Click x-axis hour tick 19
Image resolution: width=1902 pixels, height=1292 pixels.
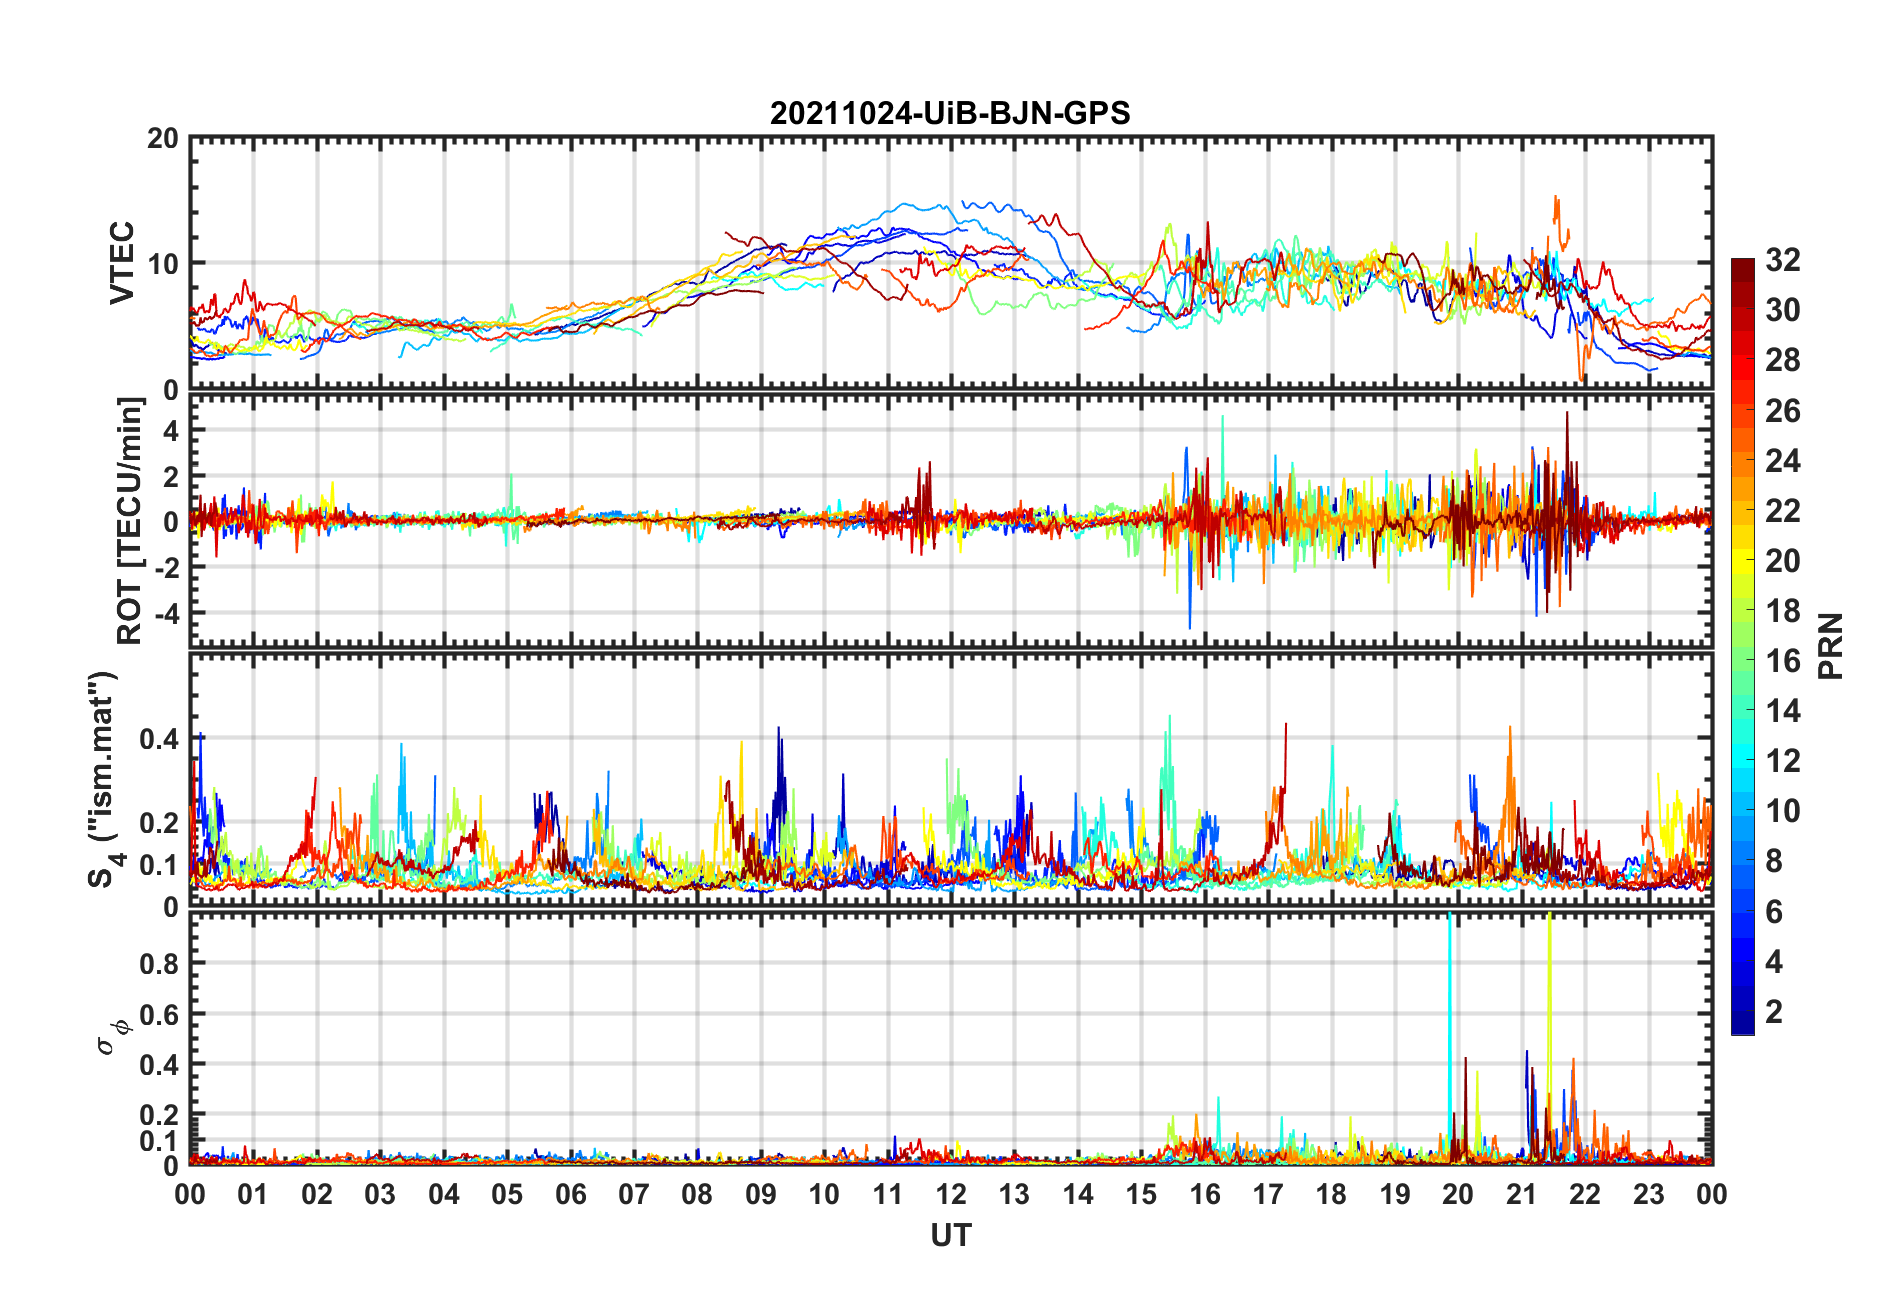pos(1395,1194)
